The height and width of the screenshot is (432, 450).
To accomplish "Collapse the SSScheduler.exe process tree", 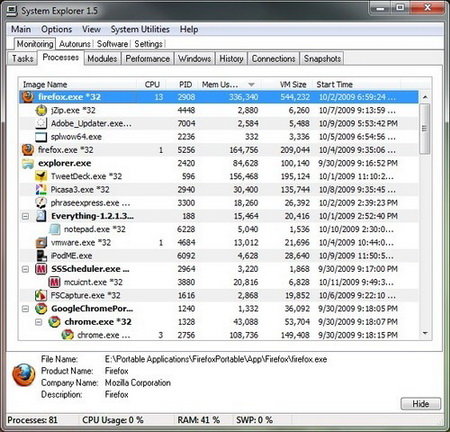I will [x=25, y=269].
